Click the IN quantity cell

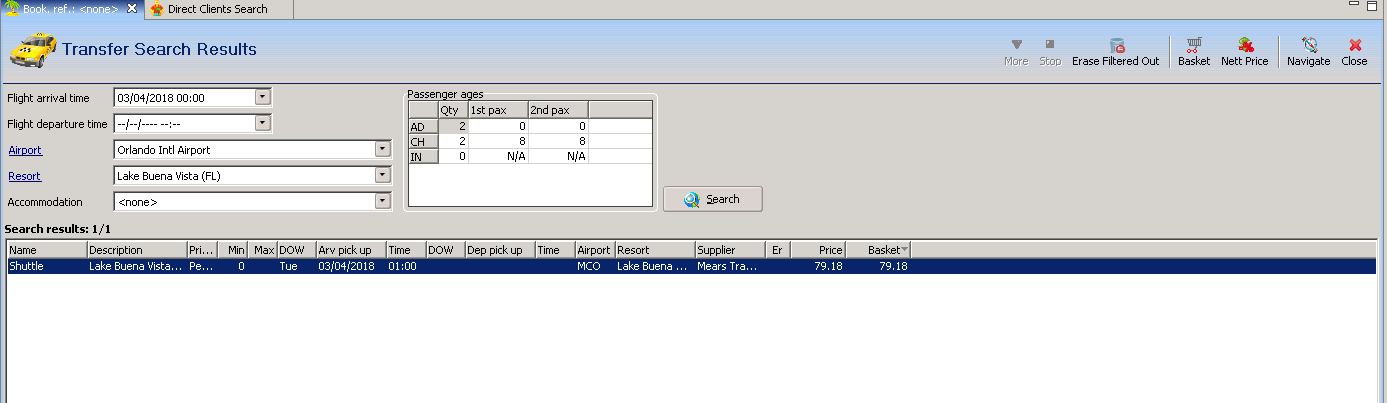453,156
